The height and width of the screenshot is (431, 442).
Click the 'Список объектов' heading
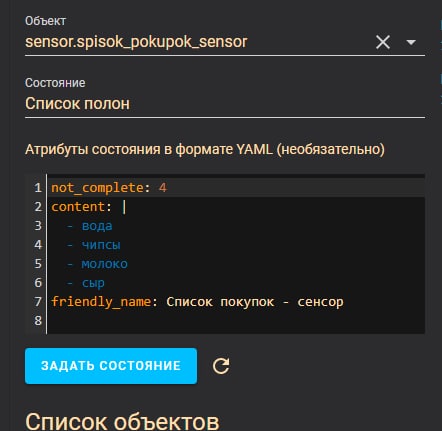(x=122, y=422)
